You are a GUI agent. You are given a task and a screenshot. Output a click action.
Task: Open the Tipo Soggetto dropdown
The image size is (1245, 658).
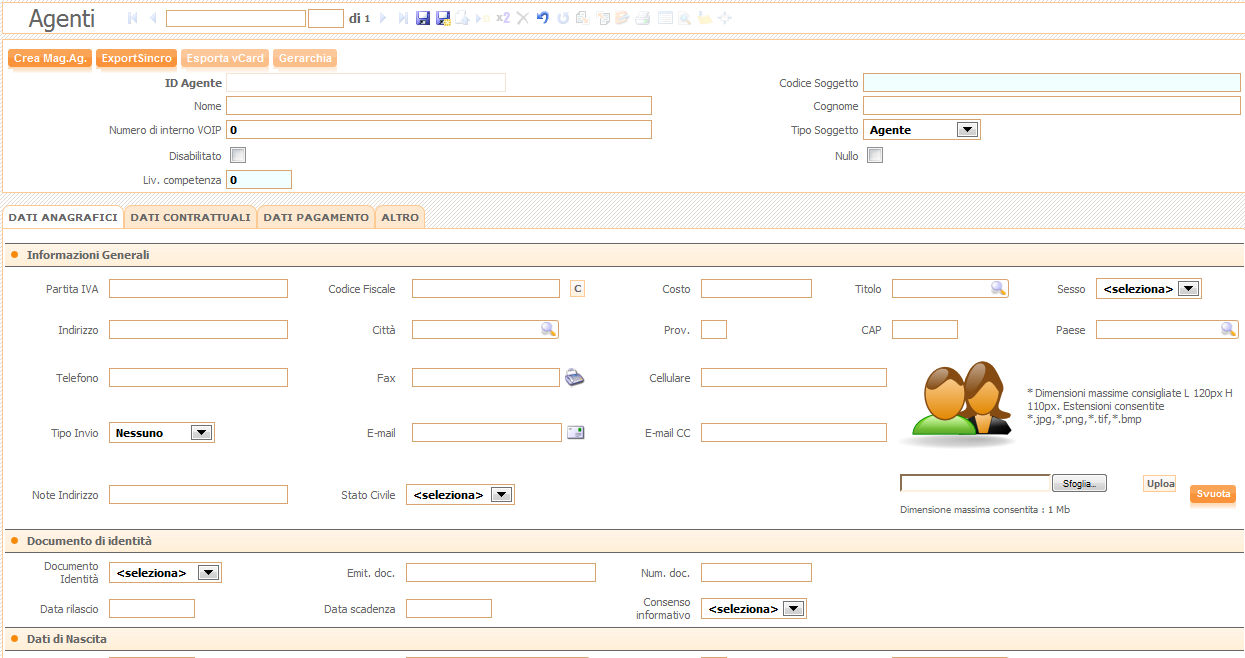pyautogui.click(x=966, y=129)
